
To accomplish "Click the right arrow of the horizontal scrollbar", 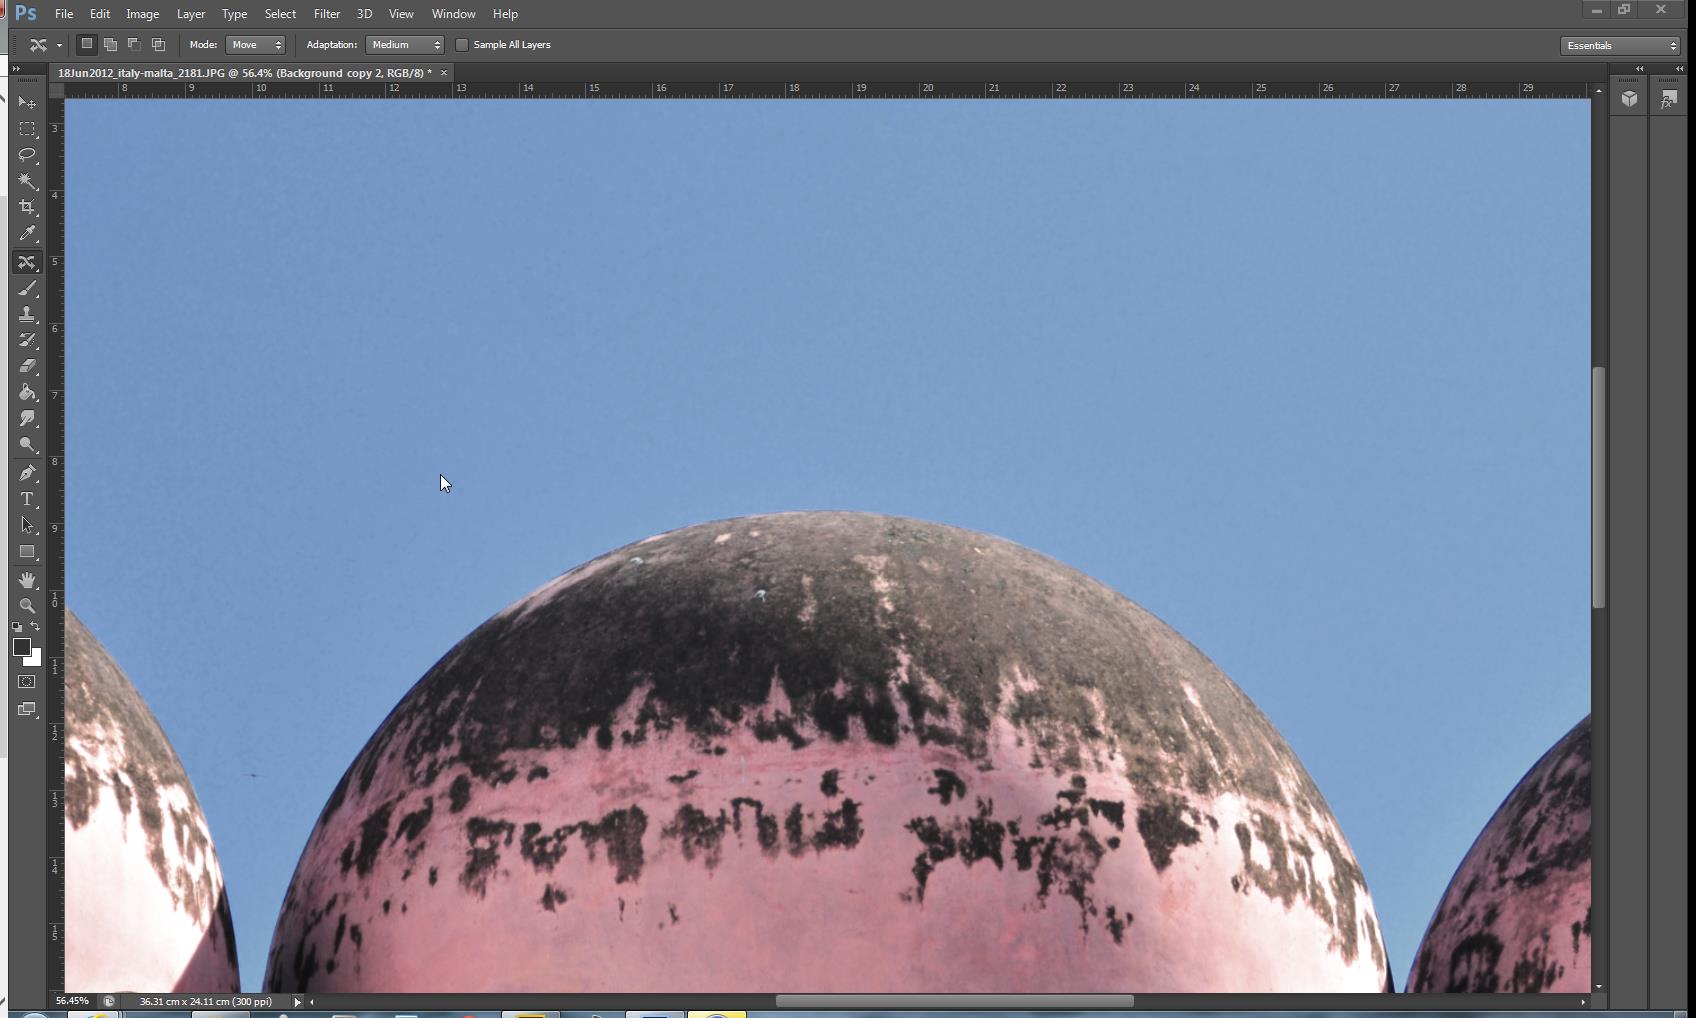I will (x=1583, y=1001).
